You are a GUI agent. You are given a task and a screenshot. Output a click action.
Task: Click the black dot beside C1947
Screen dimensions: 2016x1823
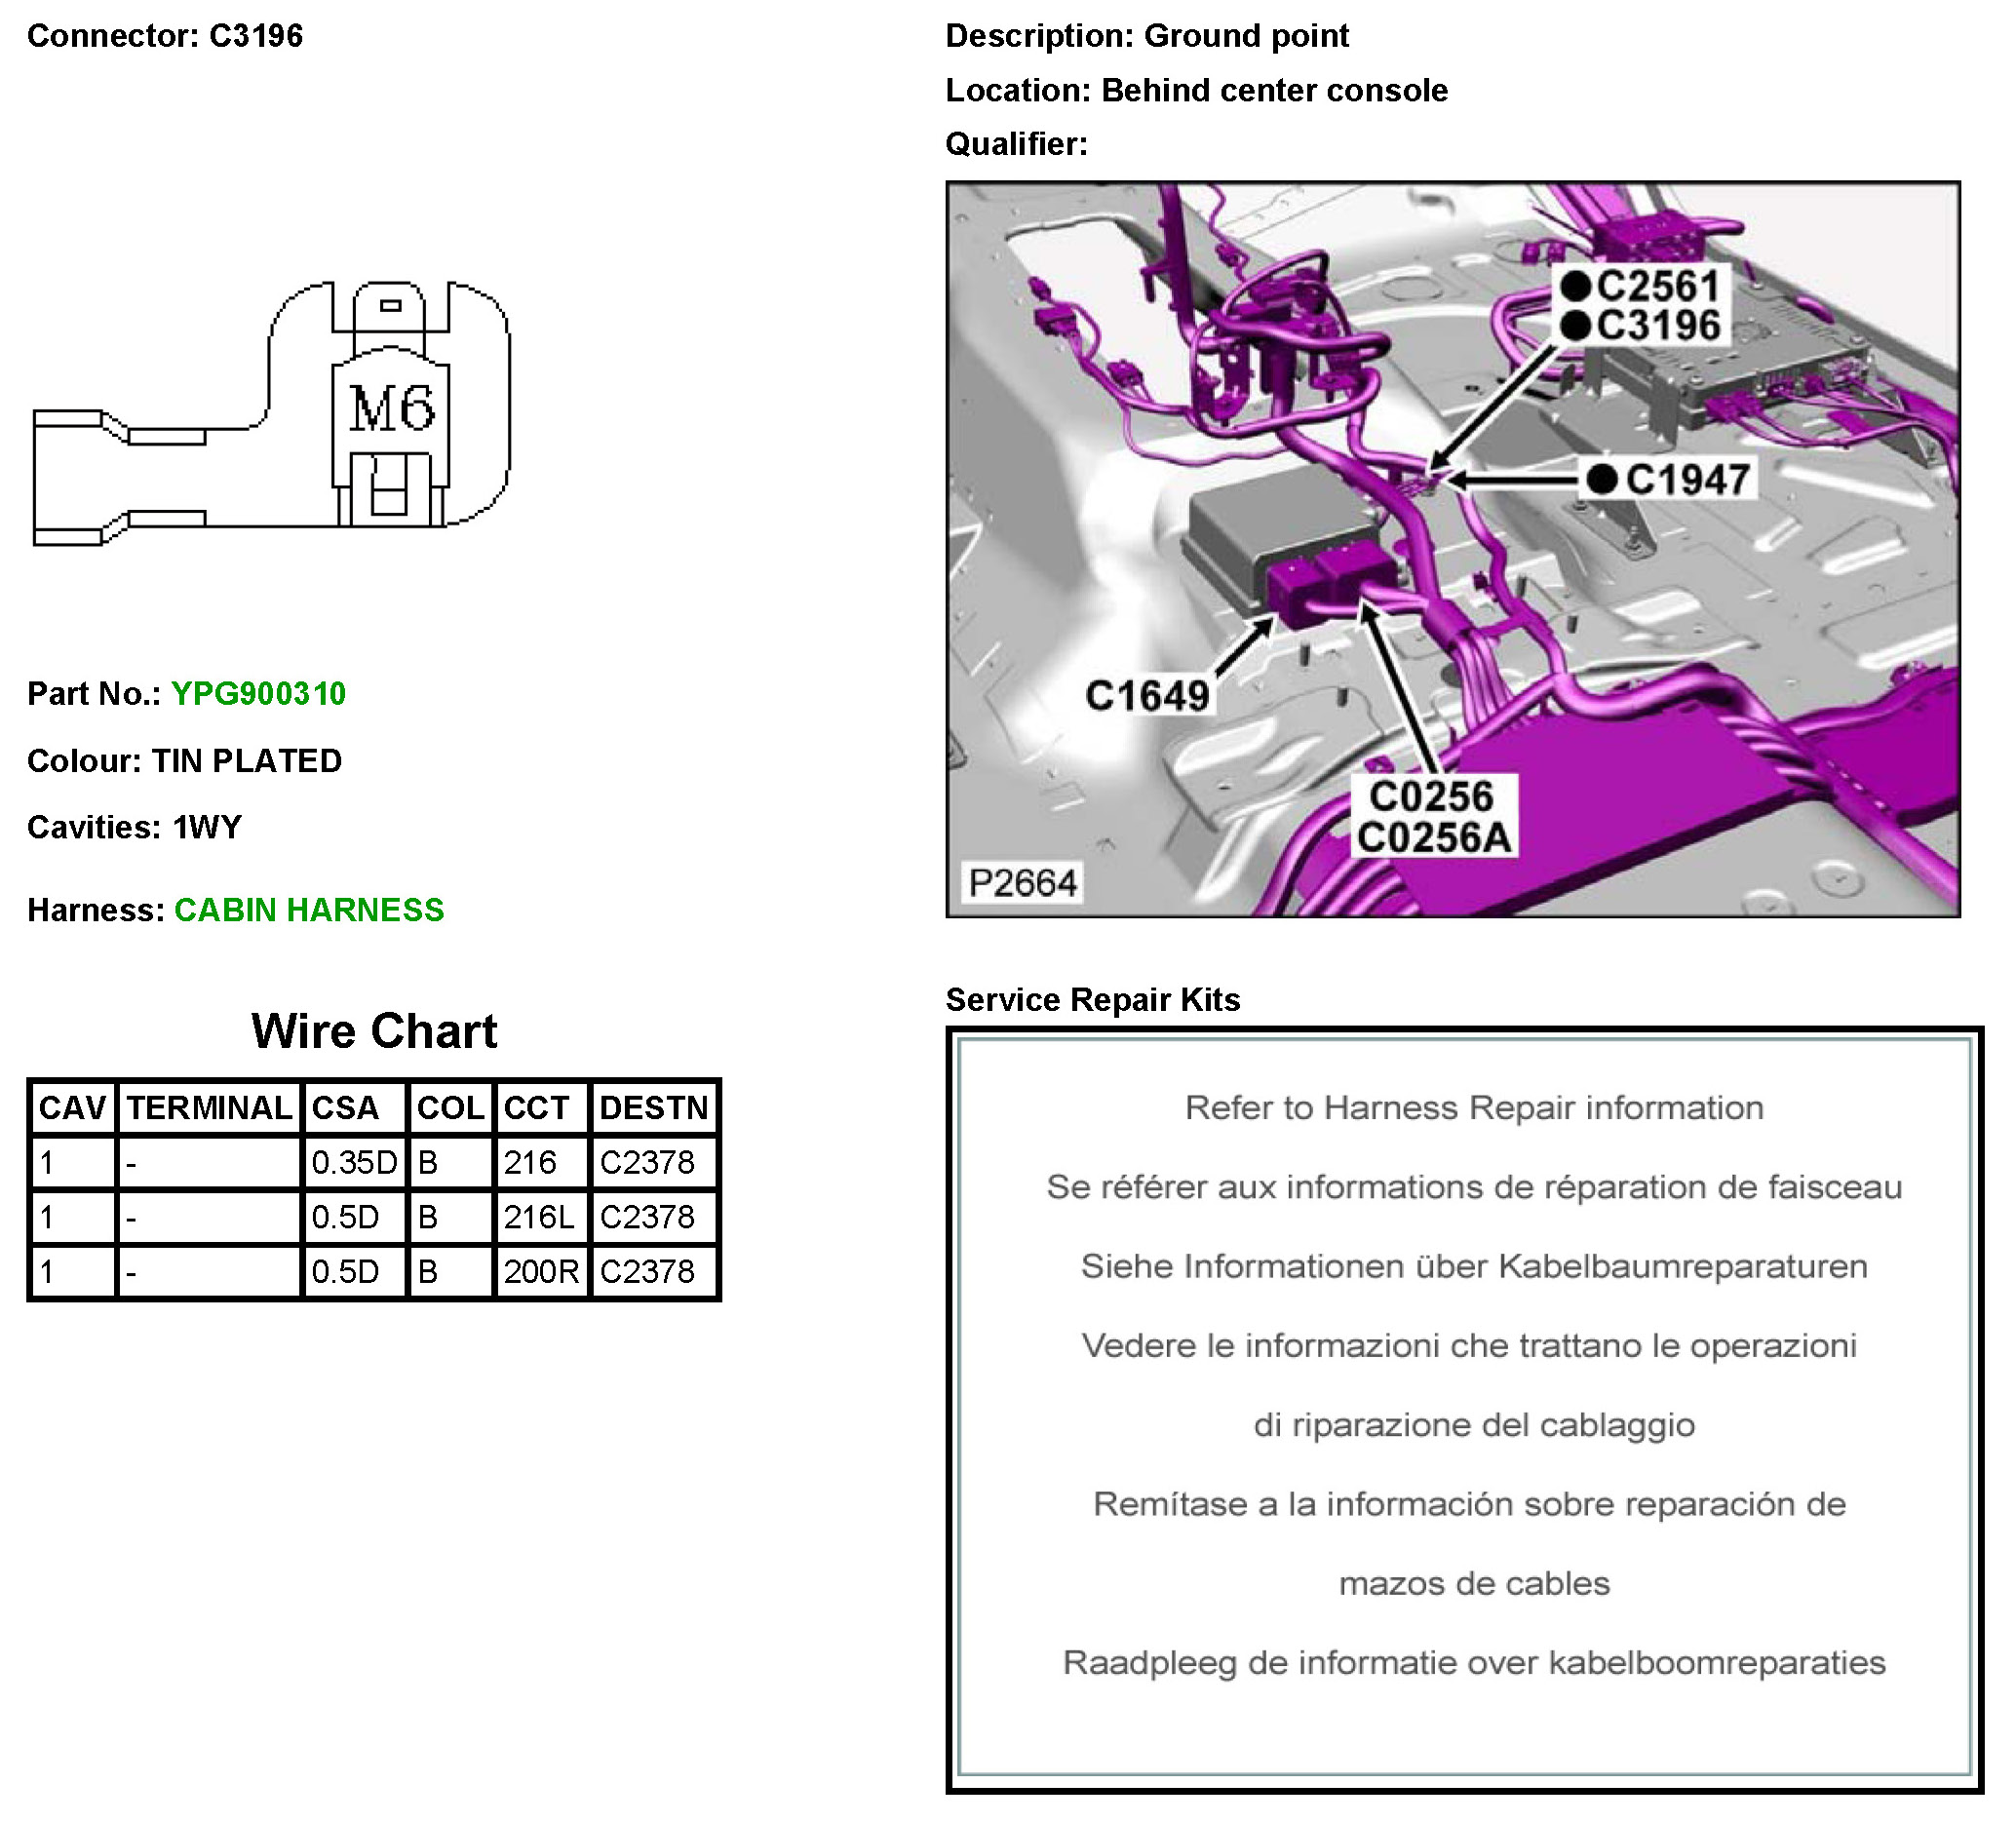click(x=1602, y=479)
